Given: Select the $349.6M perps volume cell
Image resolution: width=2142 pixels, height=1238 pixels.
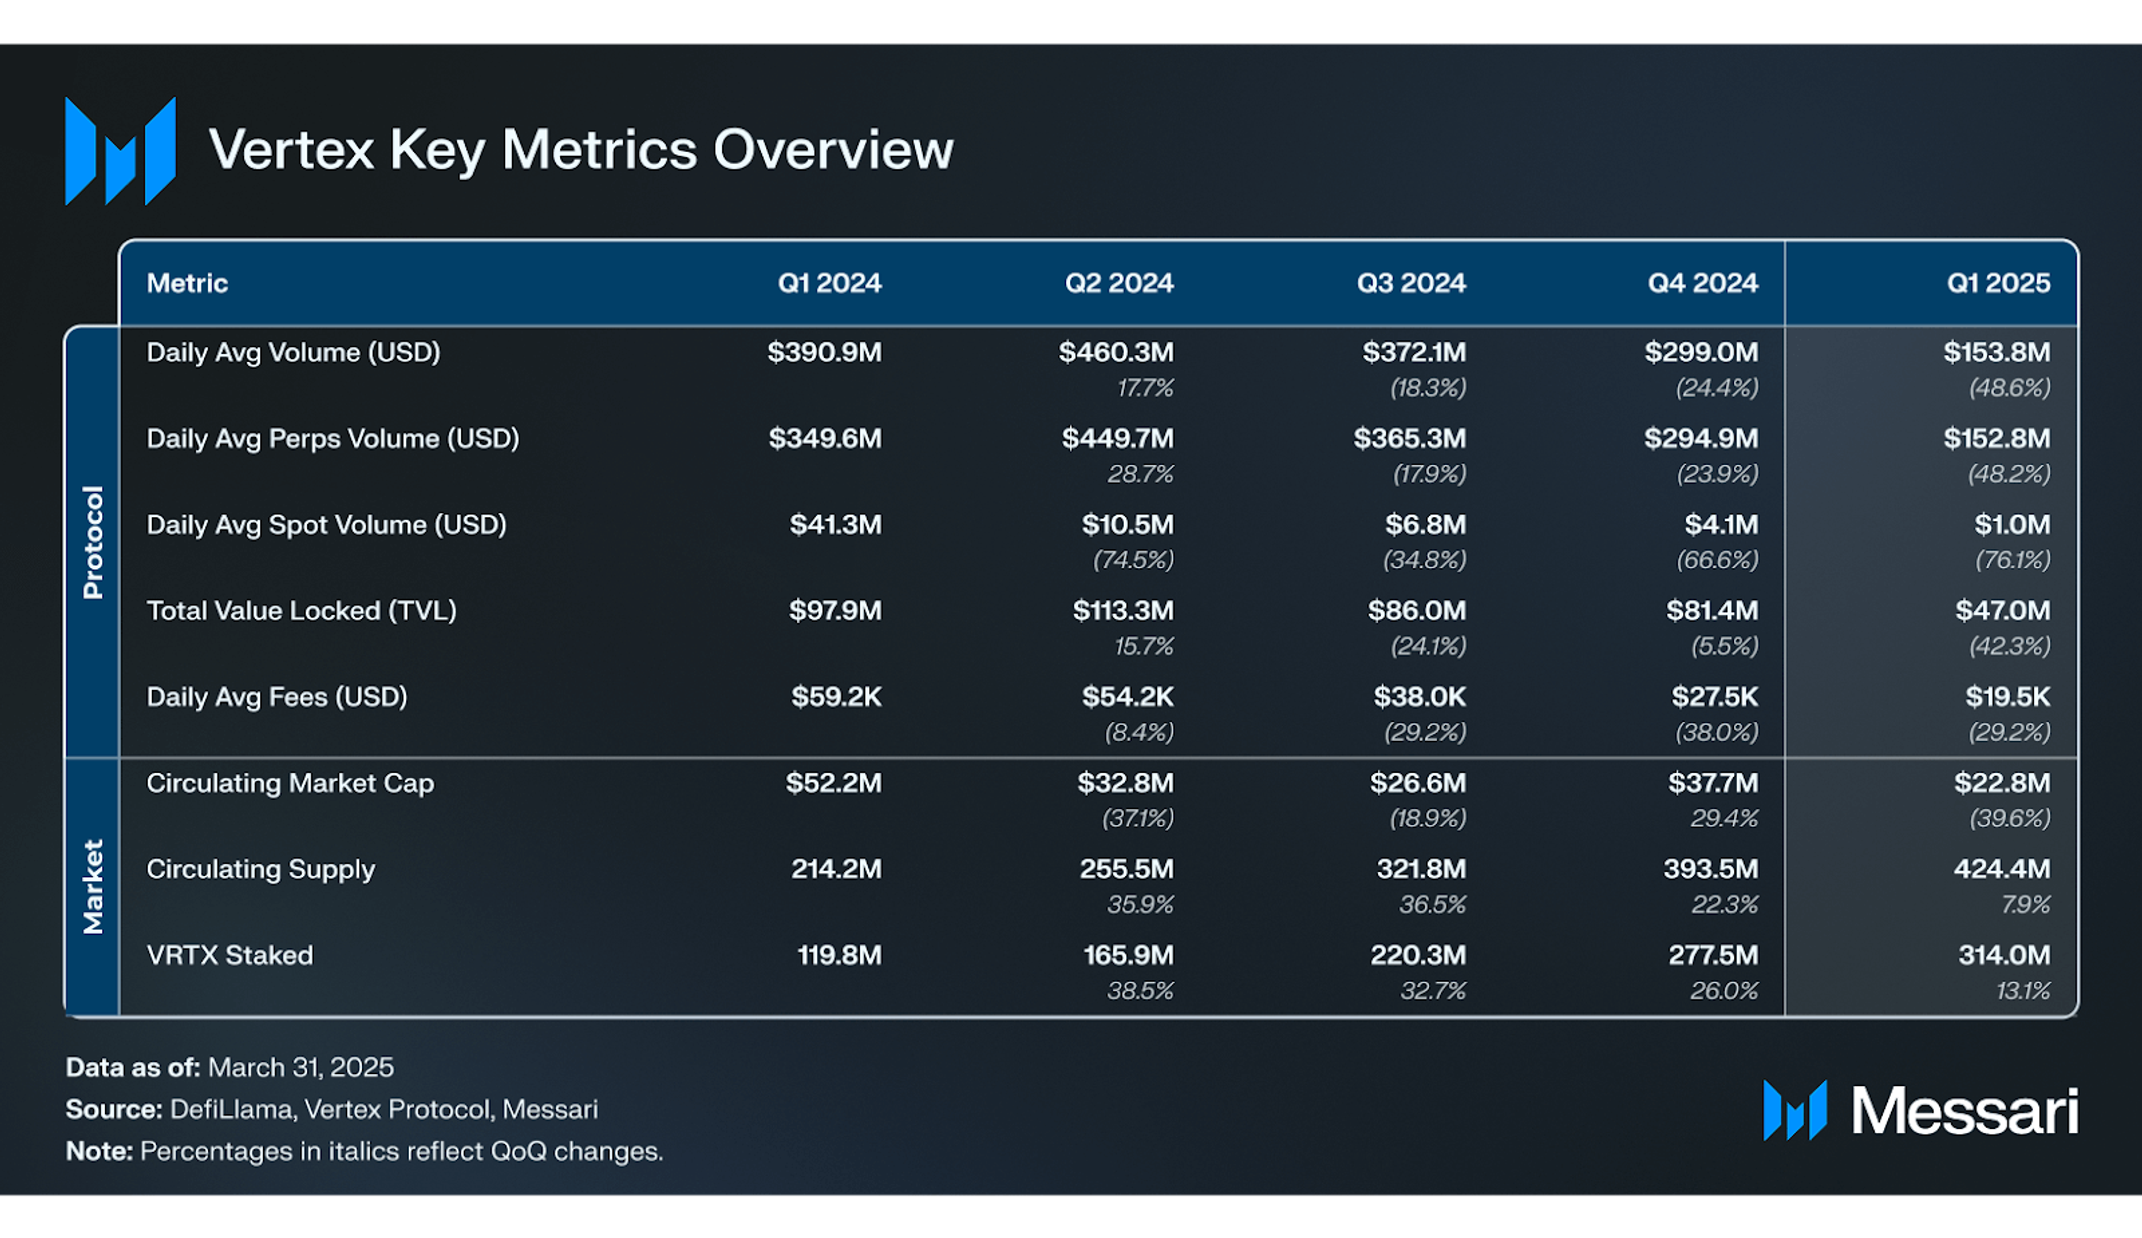Looking at the screenshot, I should point(825,438).
